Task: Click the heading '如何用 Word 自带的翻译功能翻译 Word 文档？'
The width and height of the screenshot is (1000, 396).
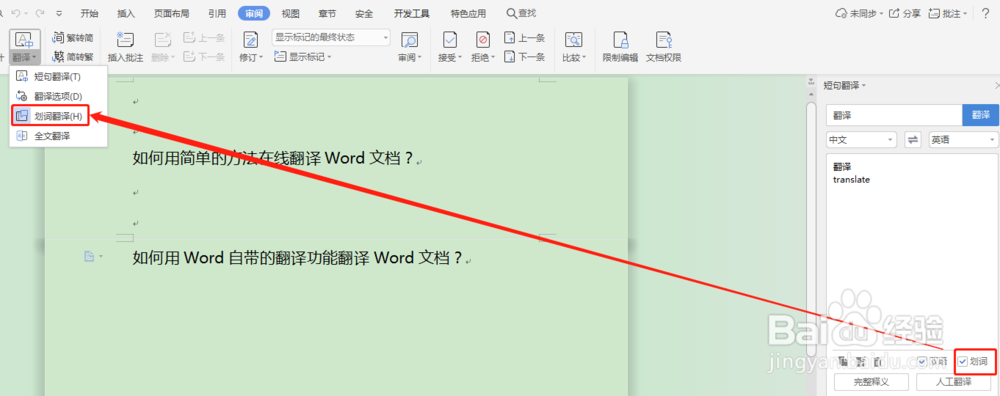Action: [x=297, y=258]
